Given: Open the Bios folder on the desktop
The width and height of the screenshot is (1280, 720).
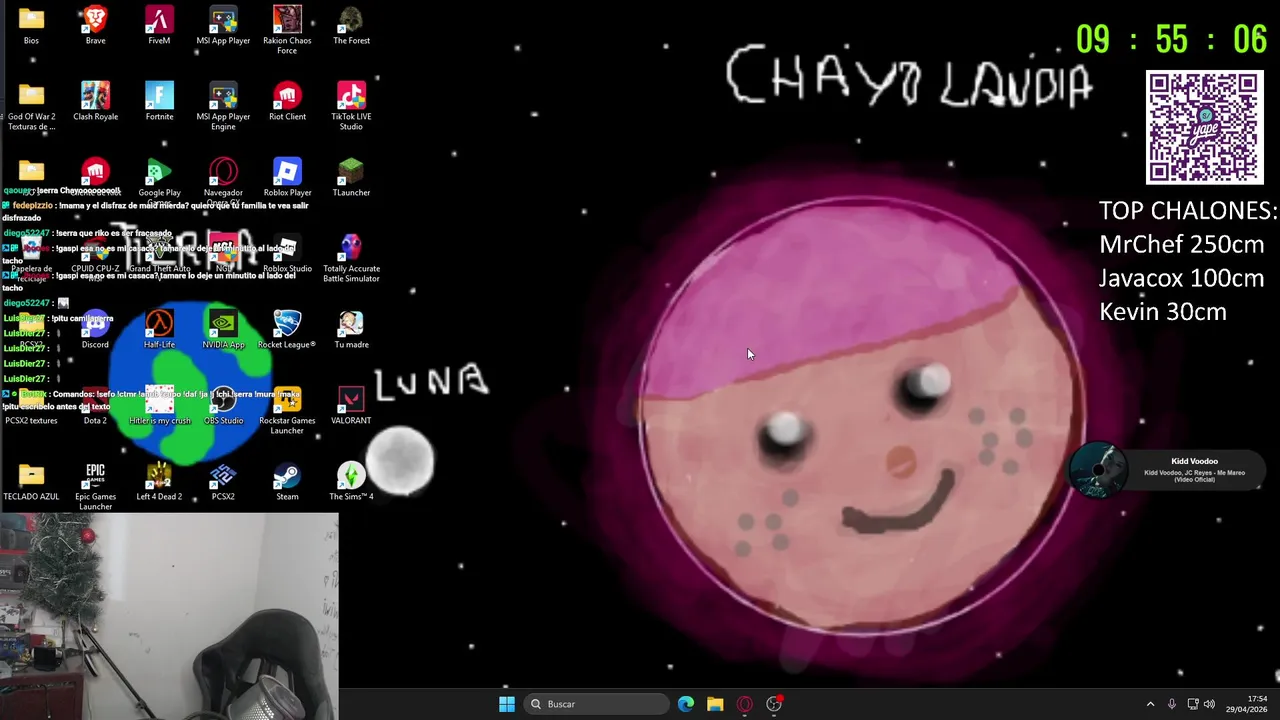Looking at the screenshot, I should 31,26.
